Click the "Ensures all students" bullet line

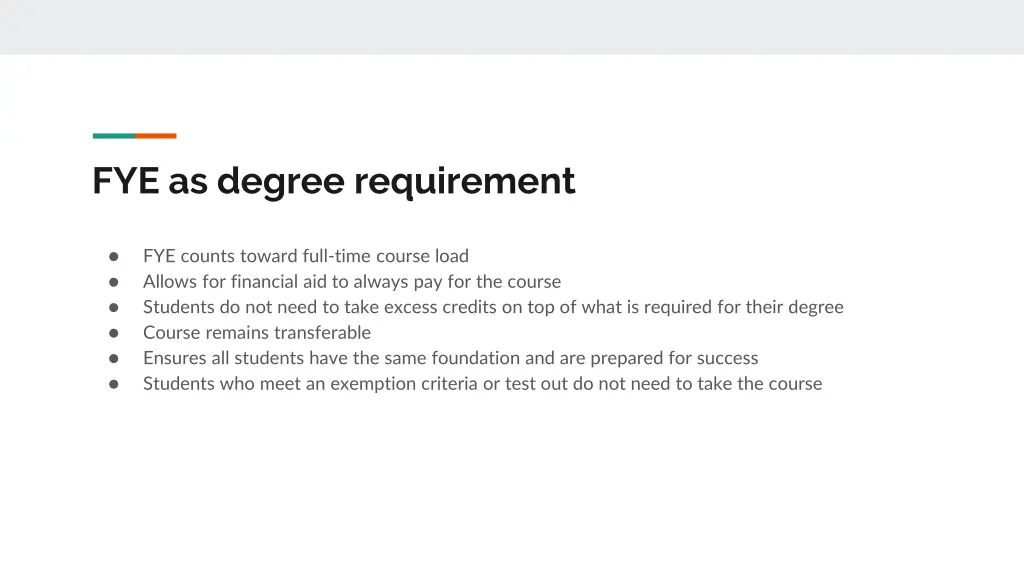pos(450,358)
